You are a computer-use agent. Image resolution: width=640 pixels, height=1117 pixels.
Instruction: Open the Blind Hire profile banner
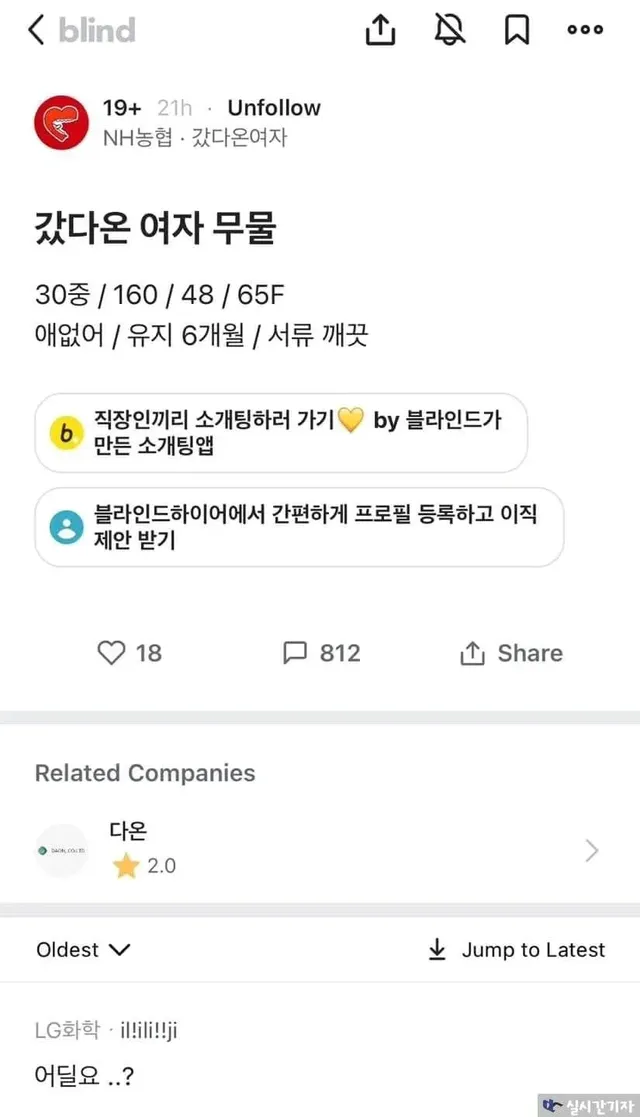click(x=299, y=527)
